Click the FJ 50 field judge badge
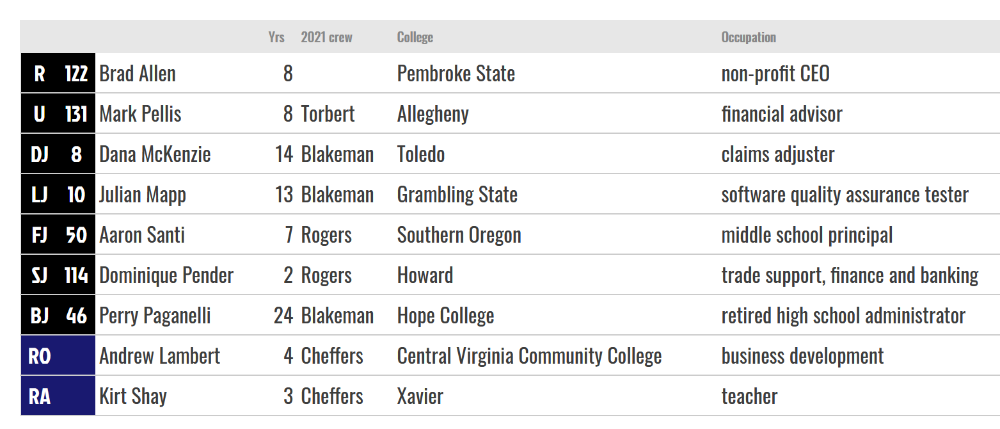1000x429 pixels. (58, 235)
